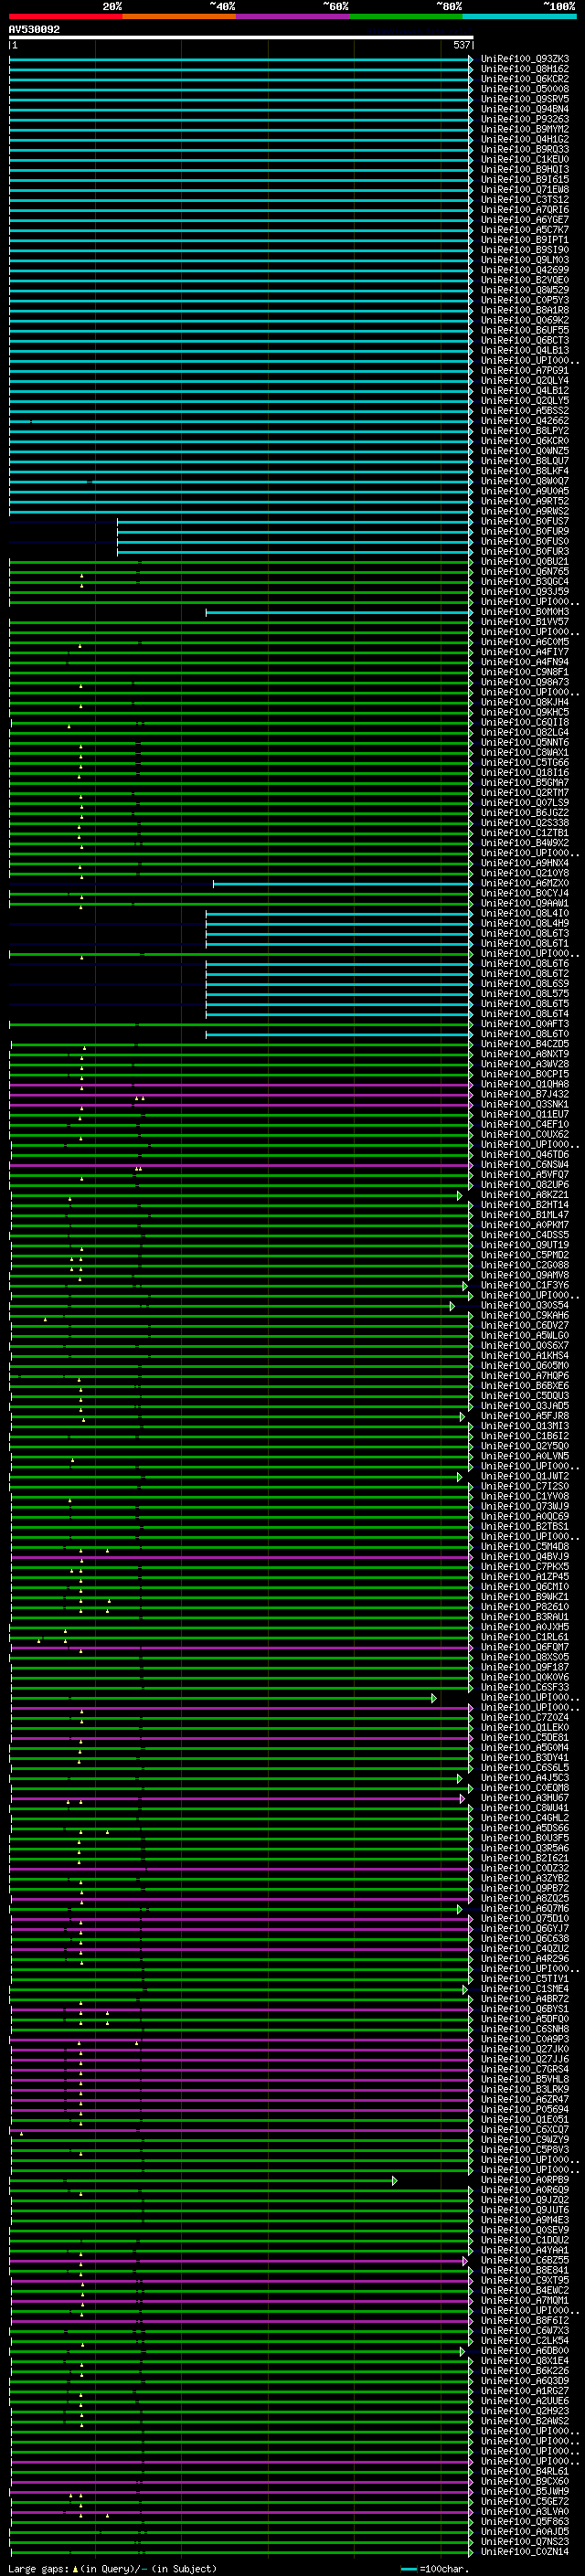The height and width of the screenshot is (2576, 585).
Task: Select label UniRef100_A5BSS2
Action: pyautogui.click(x=525, y=411)
